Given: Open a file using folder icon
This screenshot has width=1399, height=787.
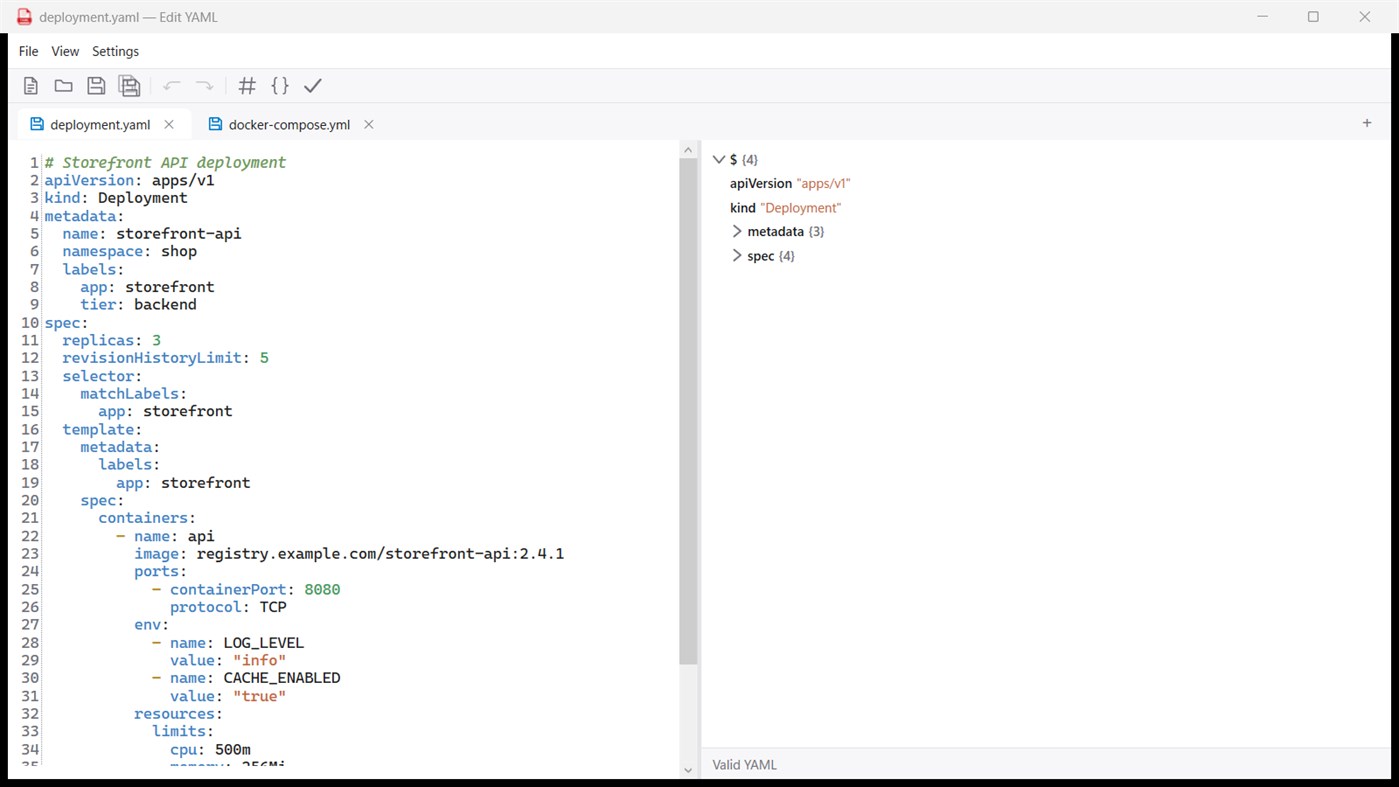Looking at the screenshot, I should tap(63, 86).
